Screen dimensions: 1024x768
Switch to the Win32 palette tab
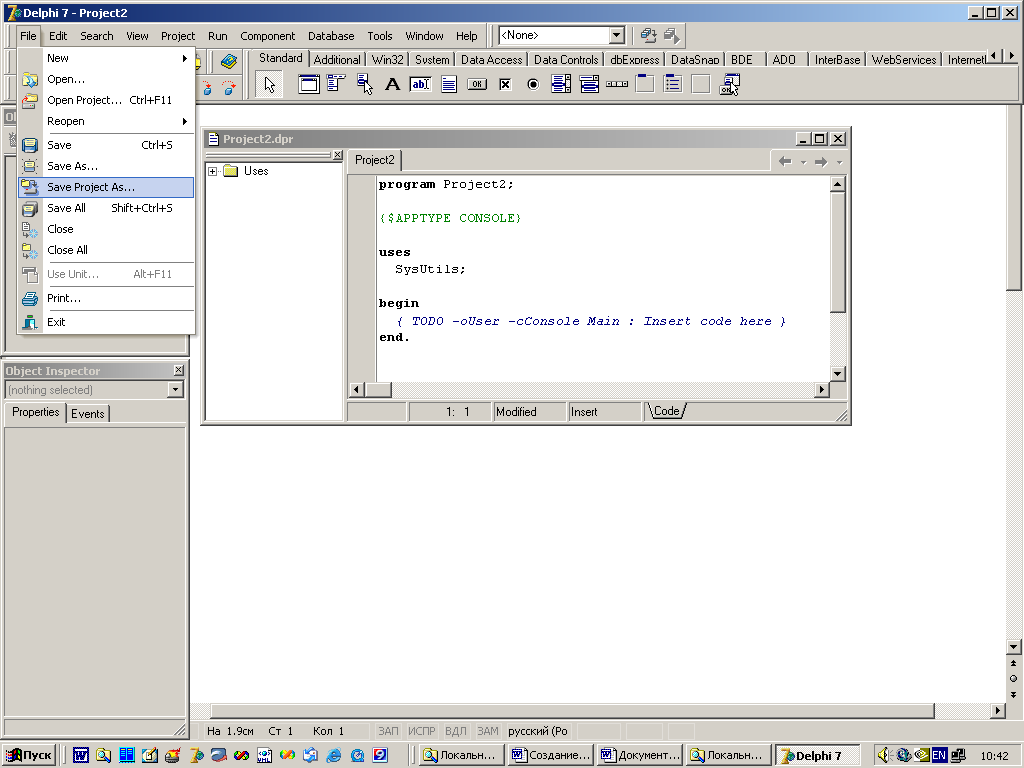(x=387, y=59)
